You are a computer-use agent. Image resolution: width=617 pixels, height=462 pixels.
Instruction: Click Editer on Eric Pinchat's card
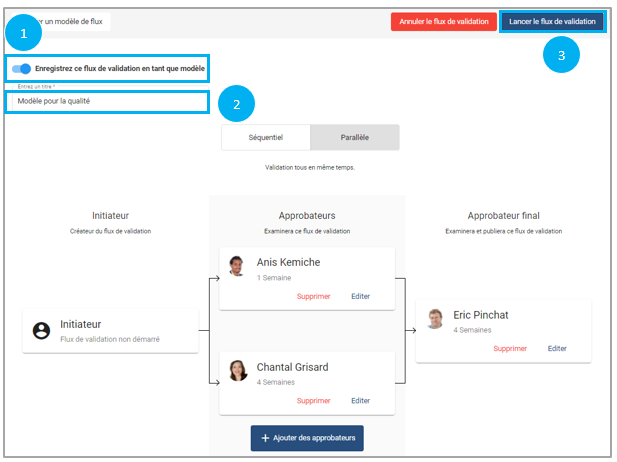557,348
